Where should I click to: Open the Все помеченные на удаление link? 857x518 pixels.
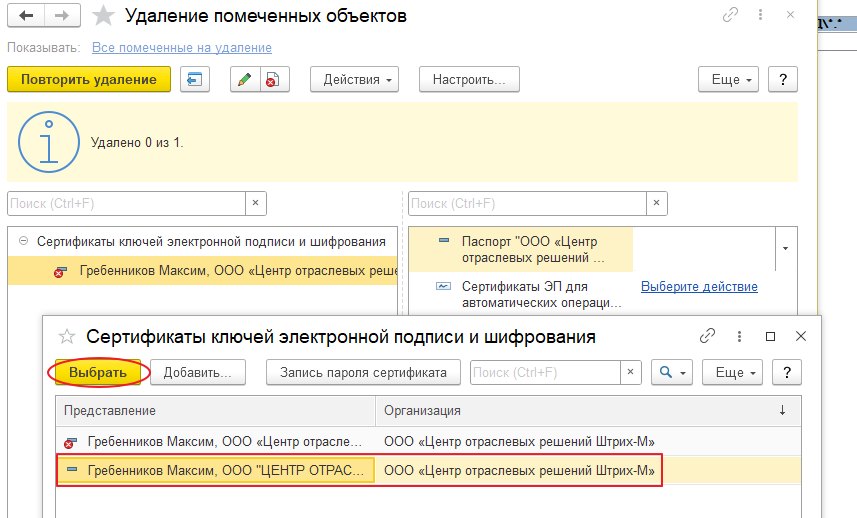pos(181,48)
